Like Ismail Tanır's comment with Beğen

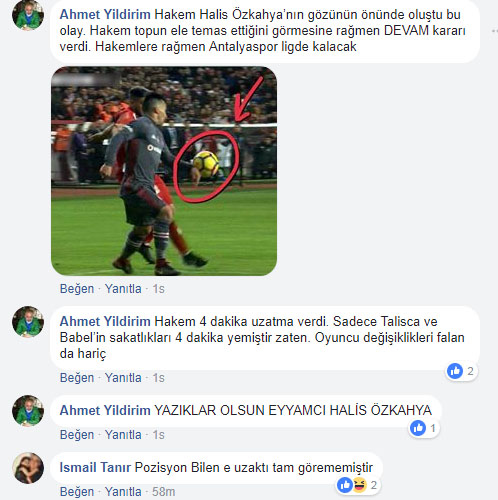point(77,492)
